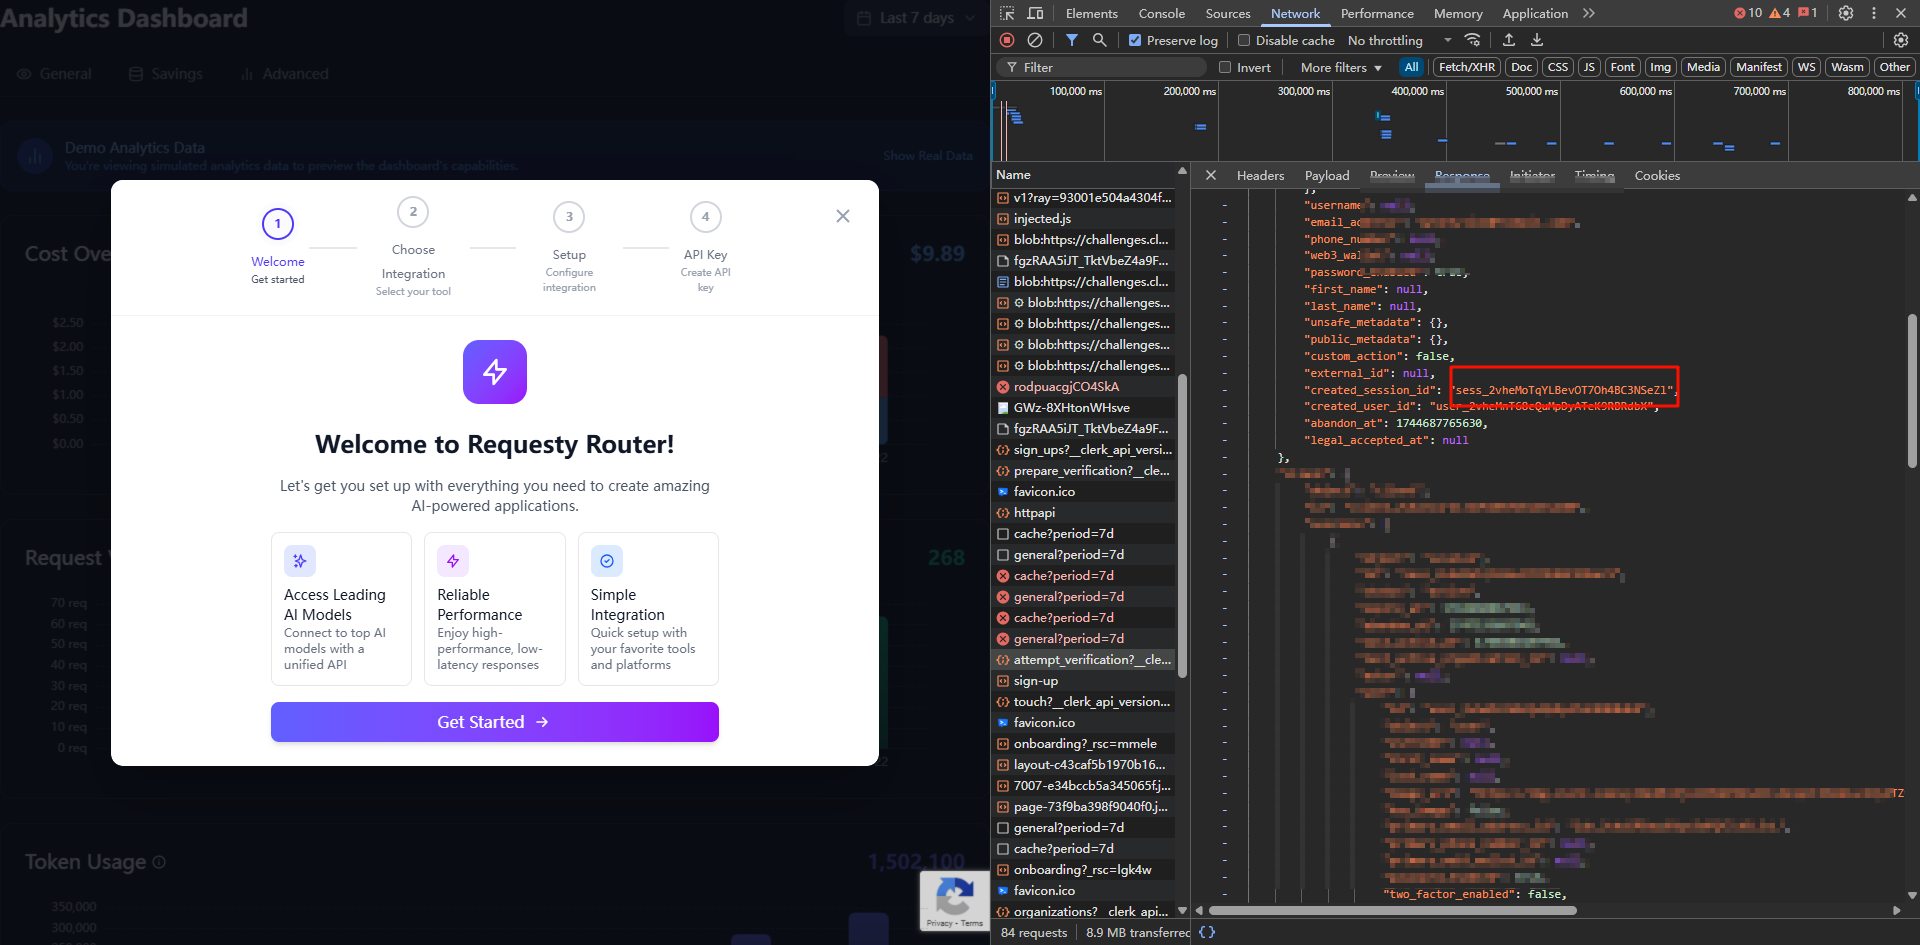Open the No throttling dropdown

(1399, 40)
